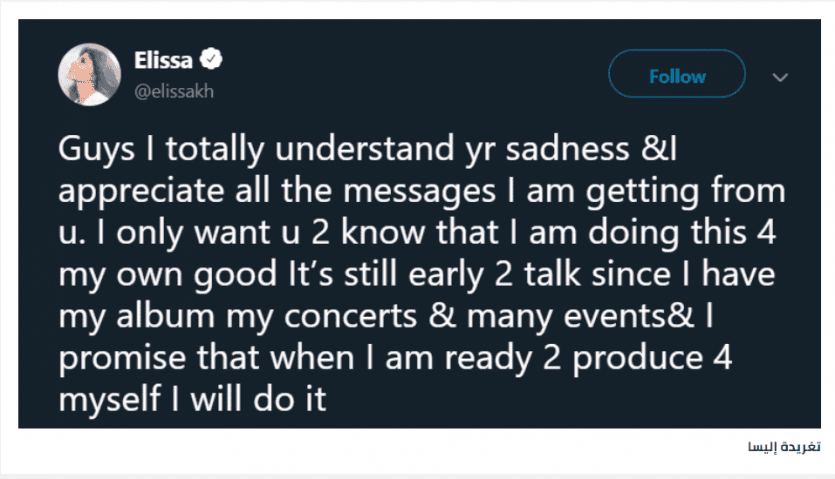Click Elissa's profile avatar picture
The width and height of the screenshot is (835, 479).
click(x=91, y=73)
